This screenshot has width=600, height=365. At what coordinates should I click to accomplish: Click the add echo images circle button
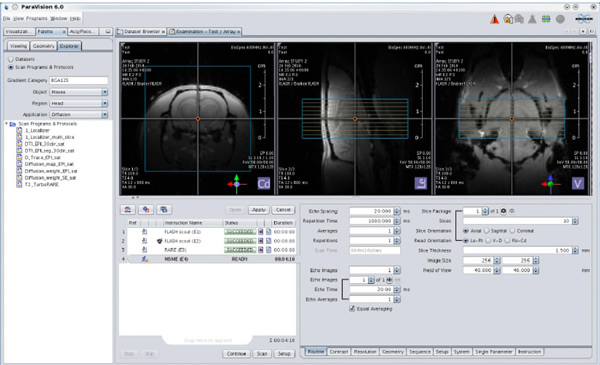tap(389, 280)
